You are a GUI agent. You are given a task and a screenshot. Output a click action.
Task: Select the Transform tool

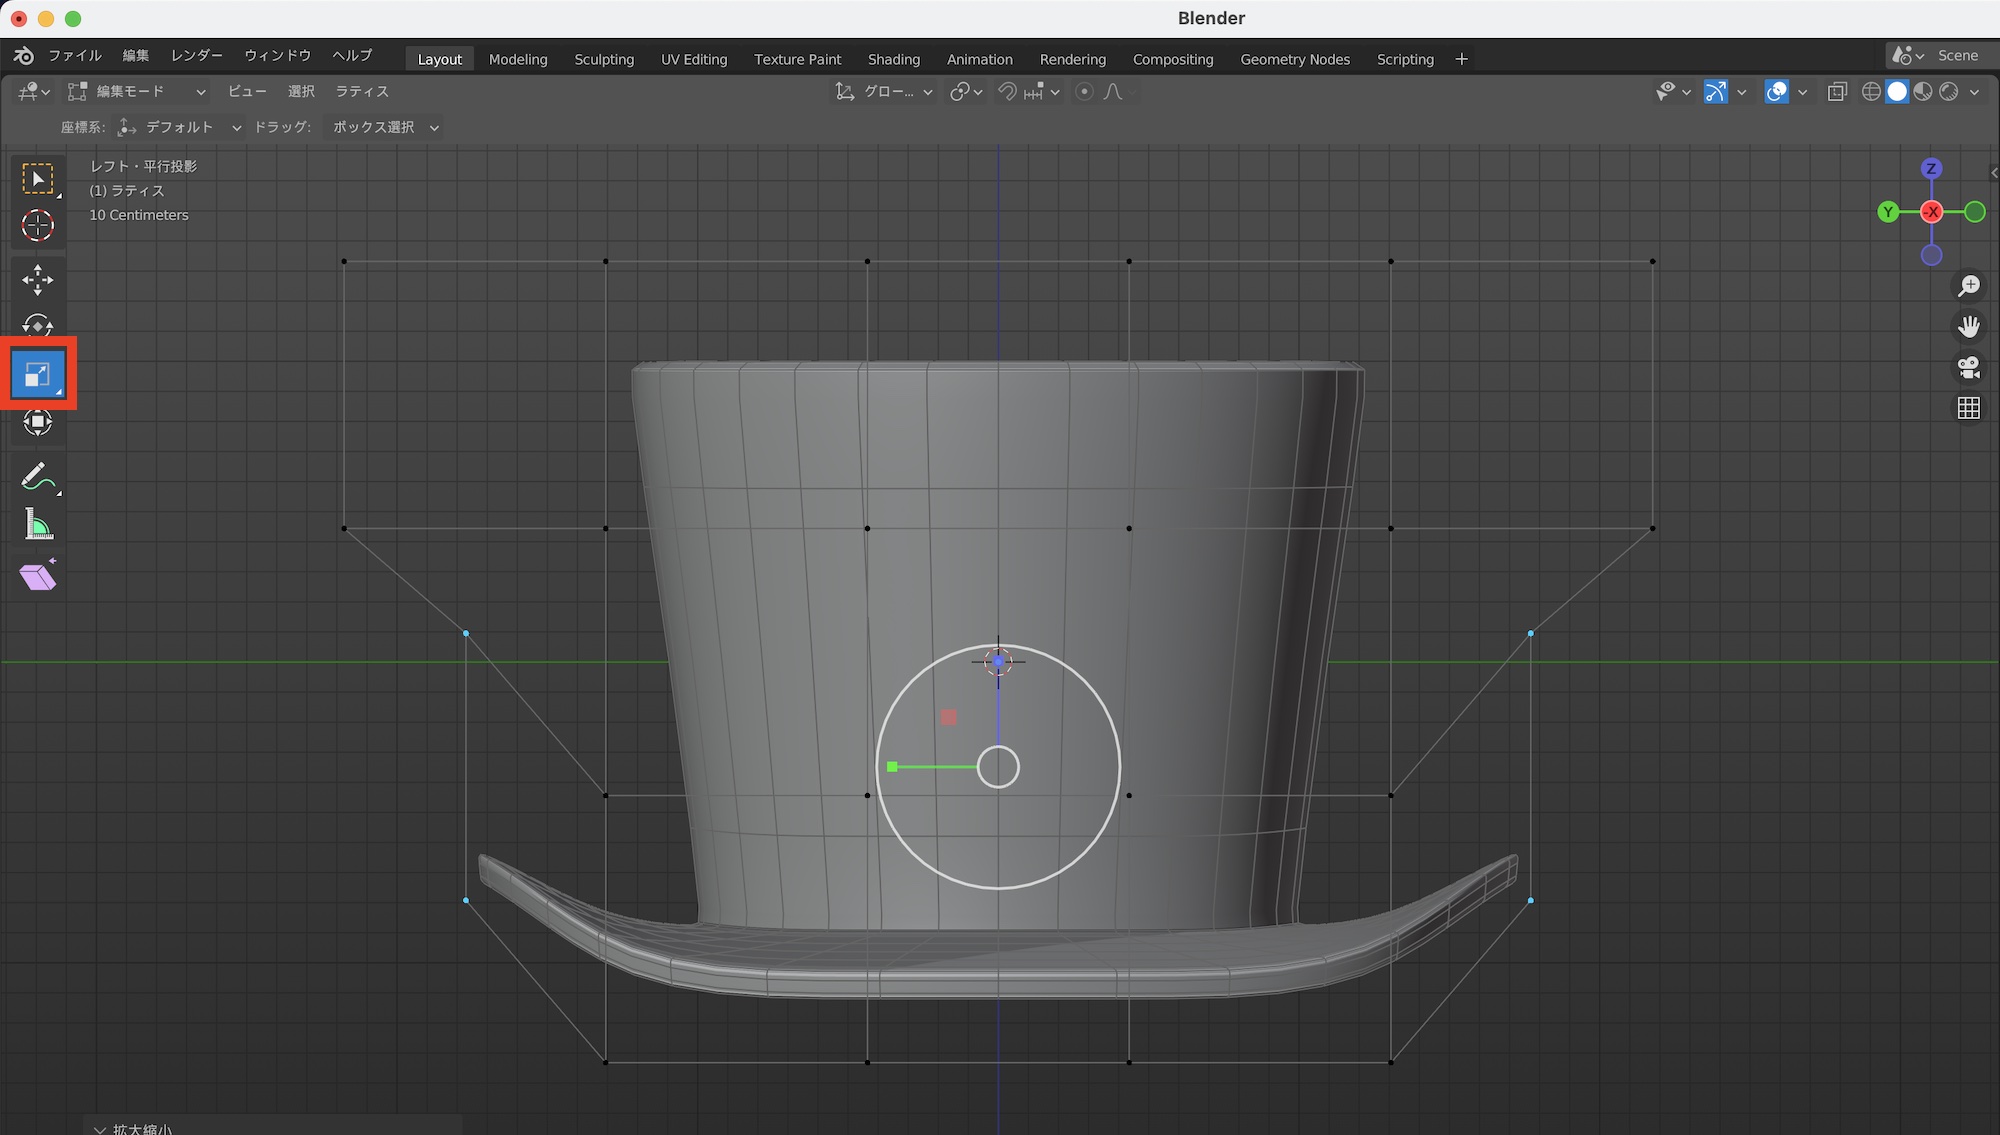click(38, 422)
